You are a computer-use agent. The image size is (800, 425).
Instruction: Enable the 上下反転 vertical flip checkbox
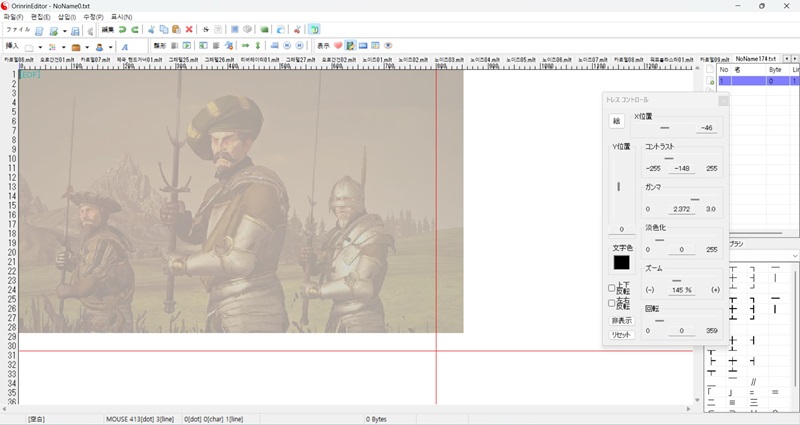pyautogui.click(x=612, y=288)
